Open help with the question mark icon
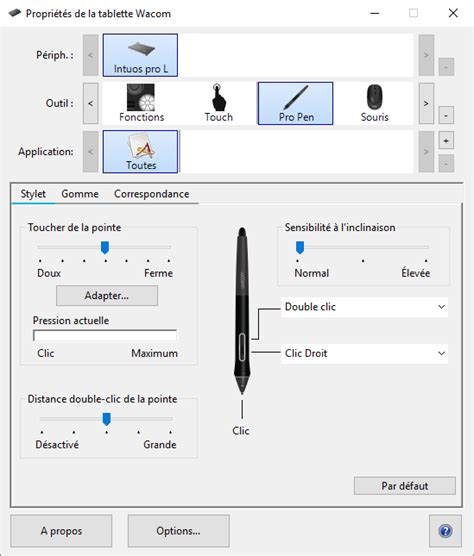Screen dimensions: 474x556 [445, 531]
